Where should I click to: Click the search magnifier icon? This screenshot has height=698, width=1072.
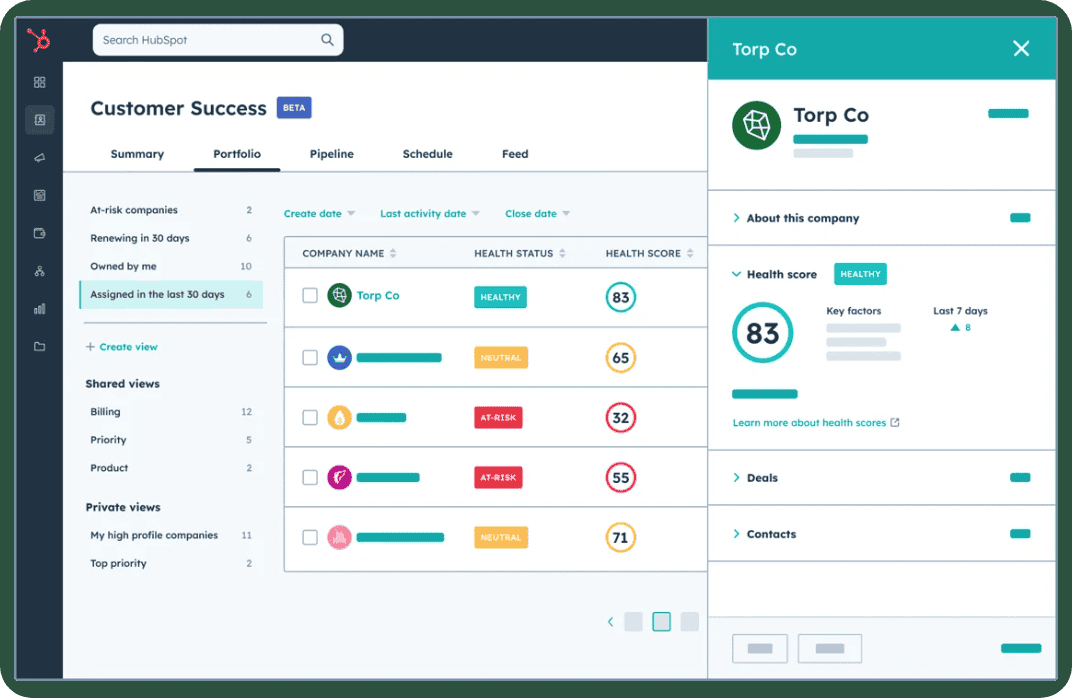327,40
